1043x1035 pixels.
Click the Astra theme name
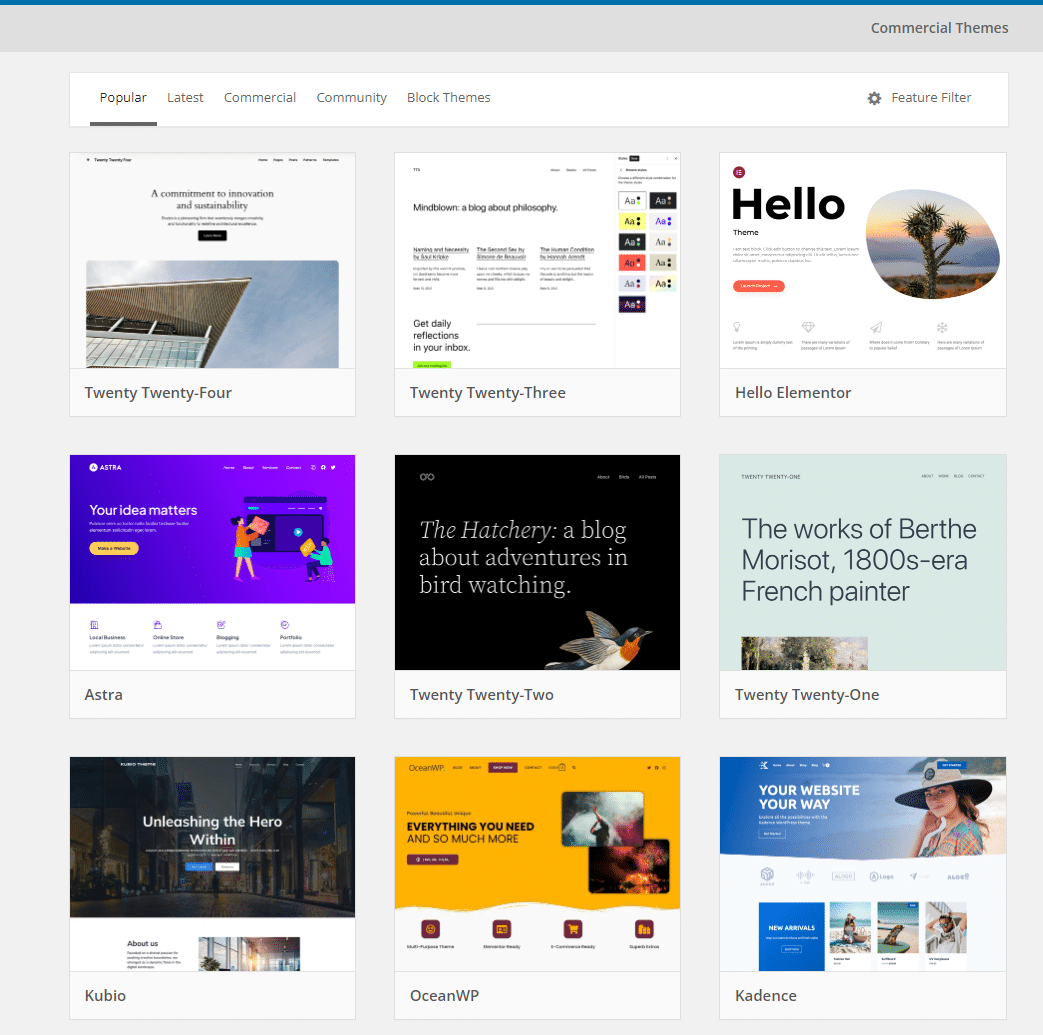point(104,695)
